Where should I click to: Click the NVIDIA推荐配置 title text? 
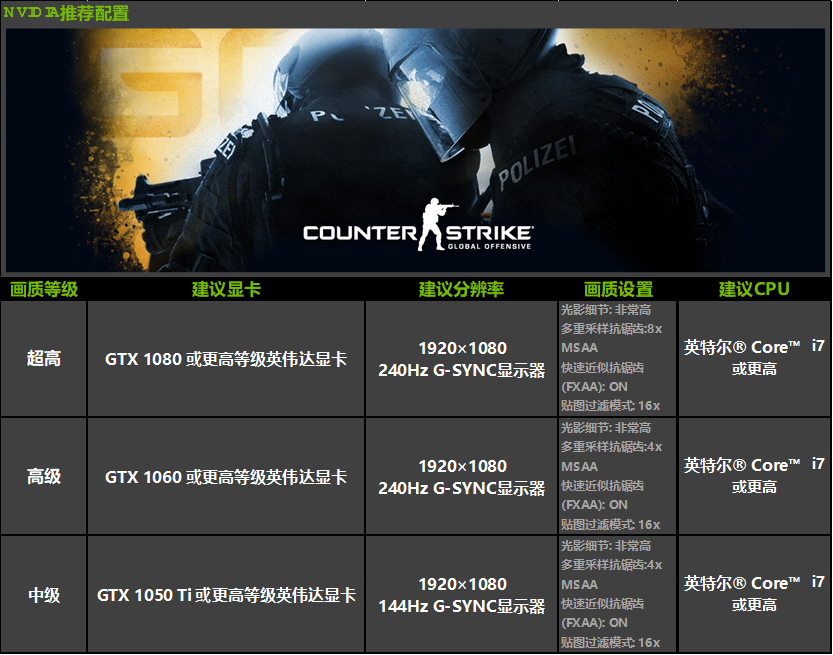point(66,13)
